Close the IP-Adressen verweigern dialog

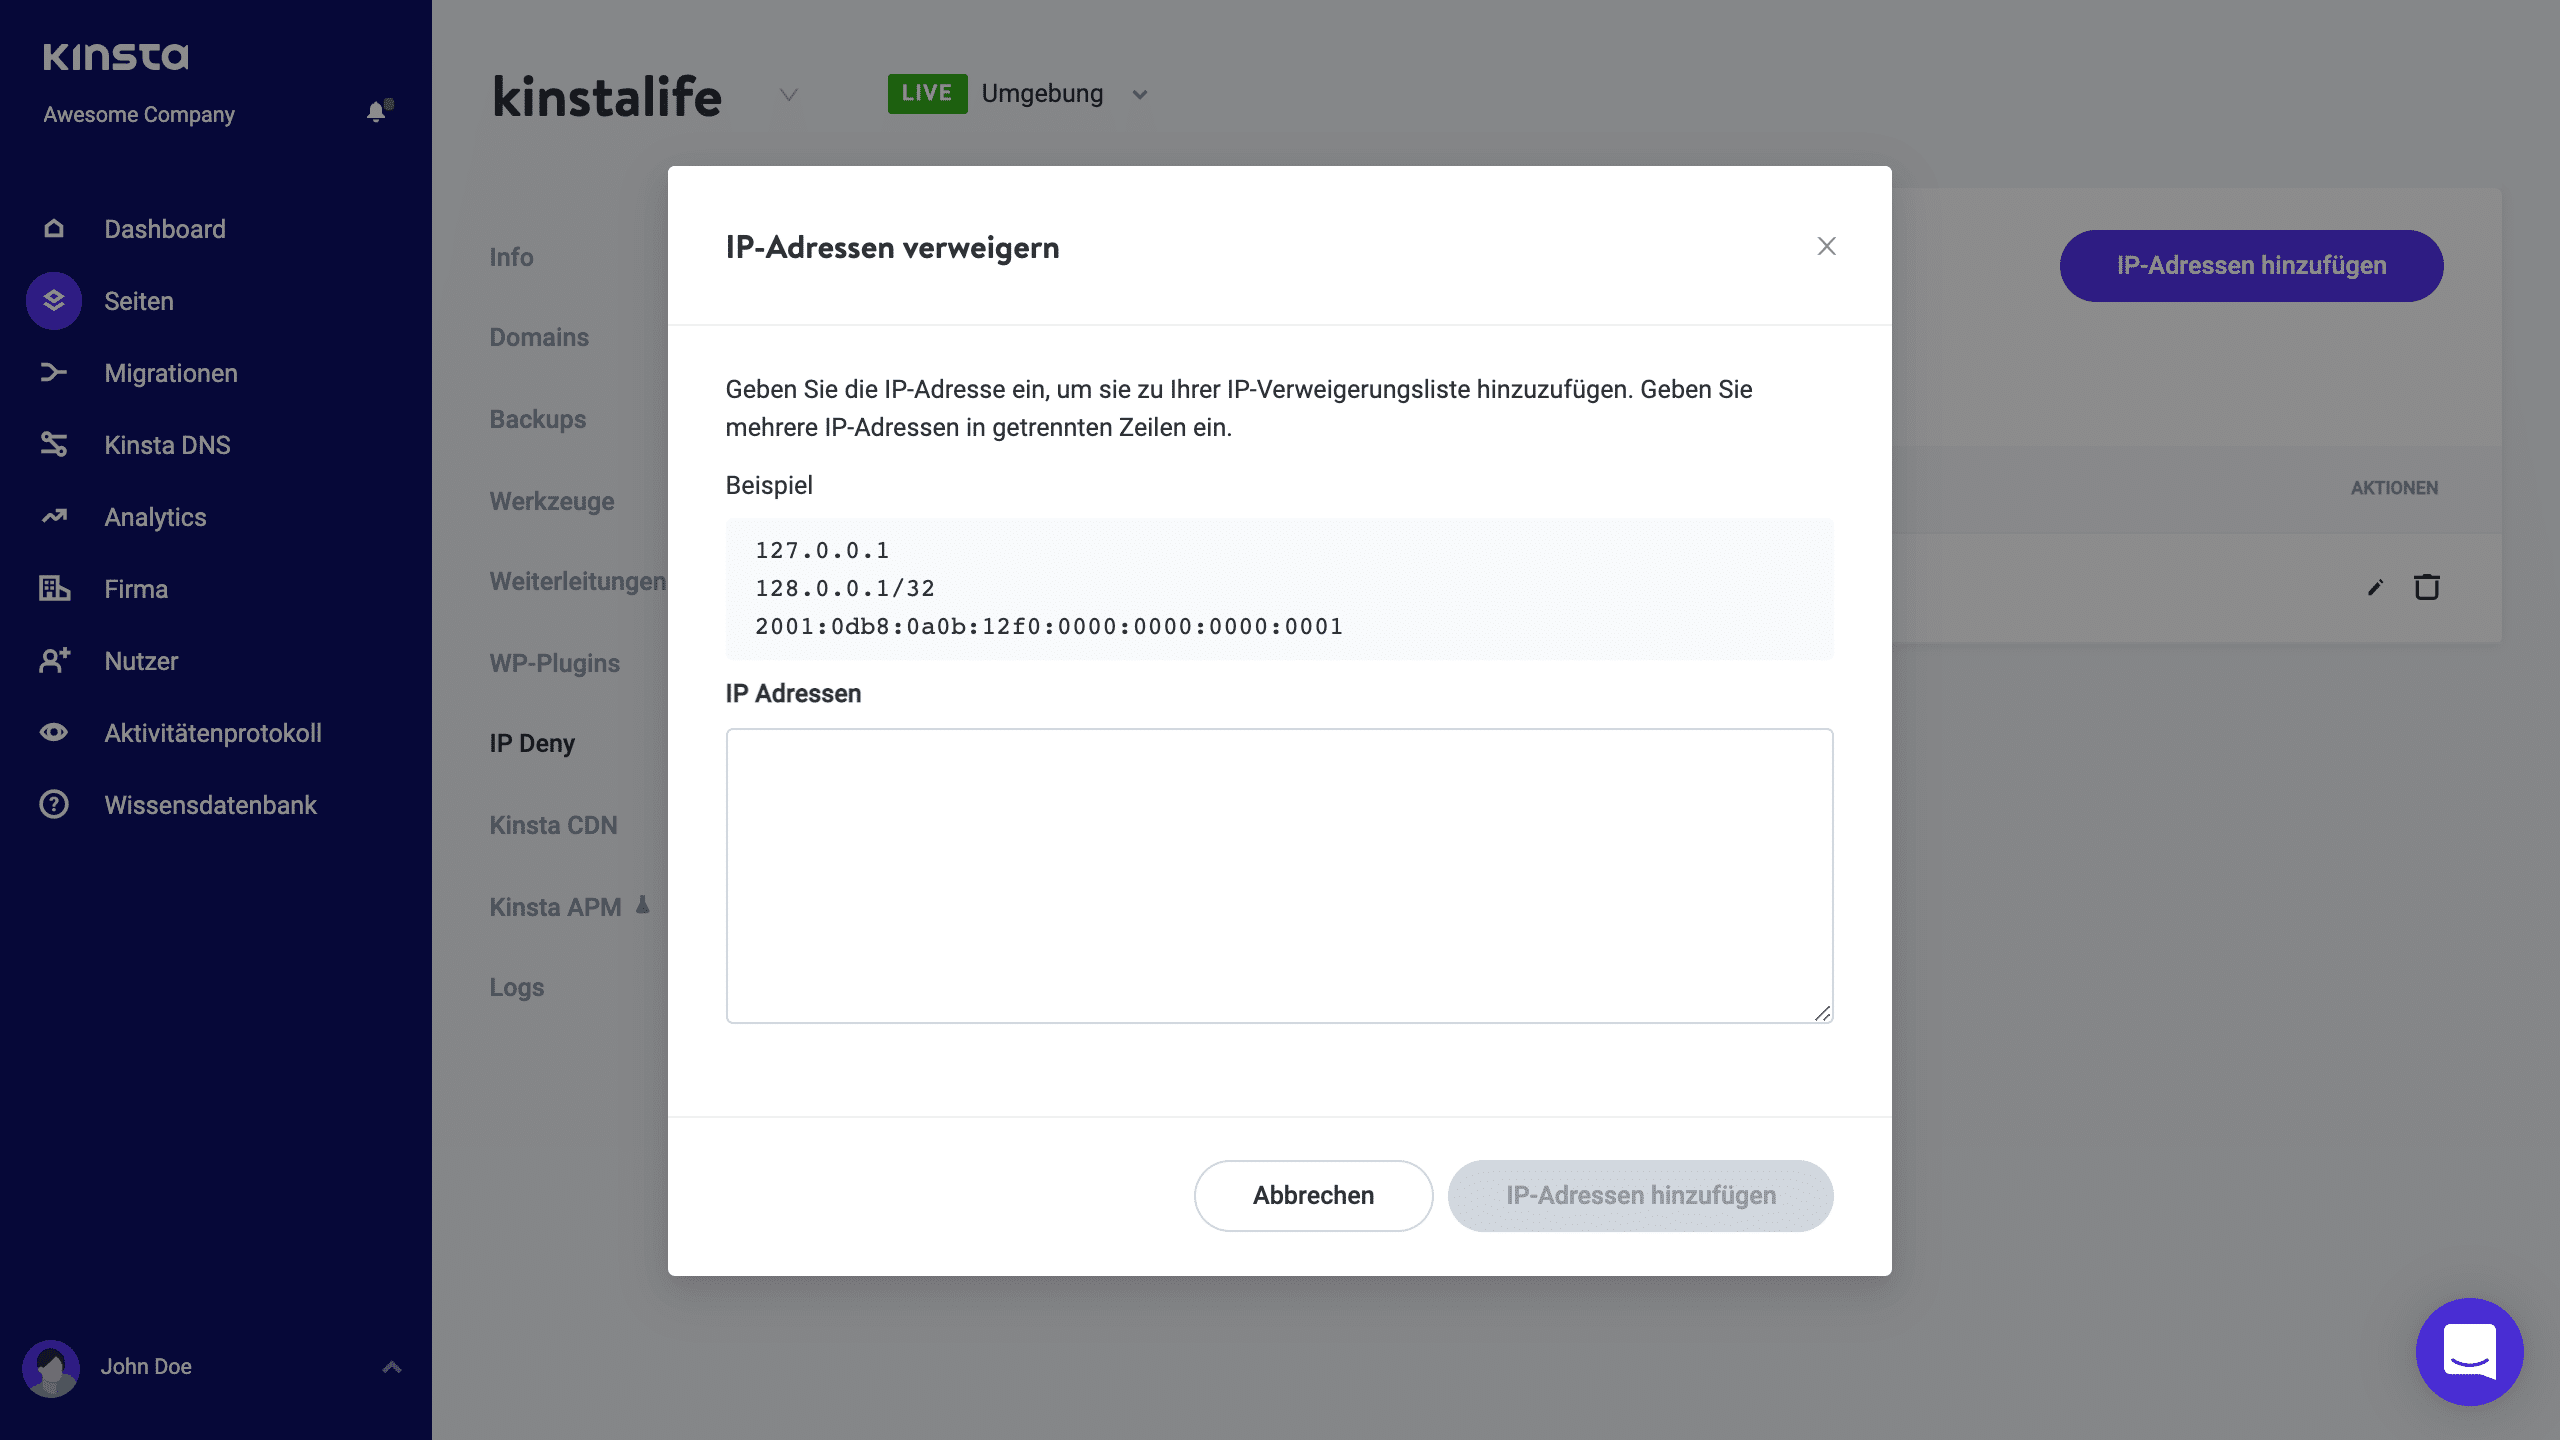(x=1827, y=246)
